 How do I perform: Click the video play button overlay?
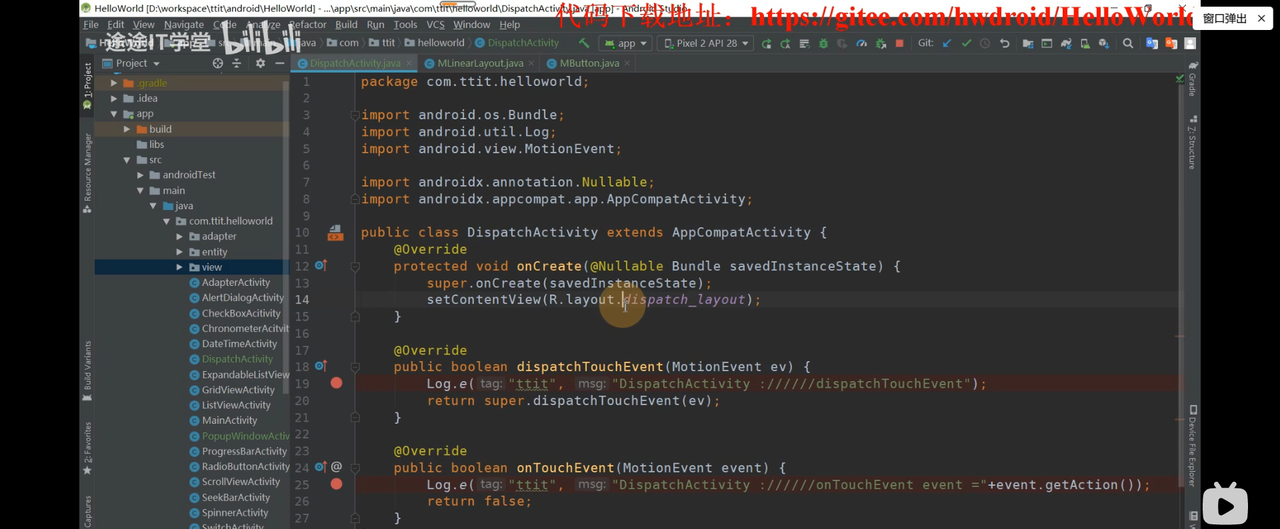click(1225, 505)
